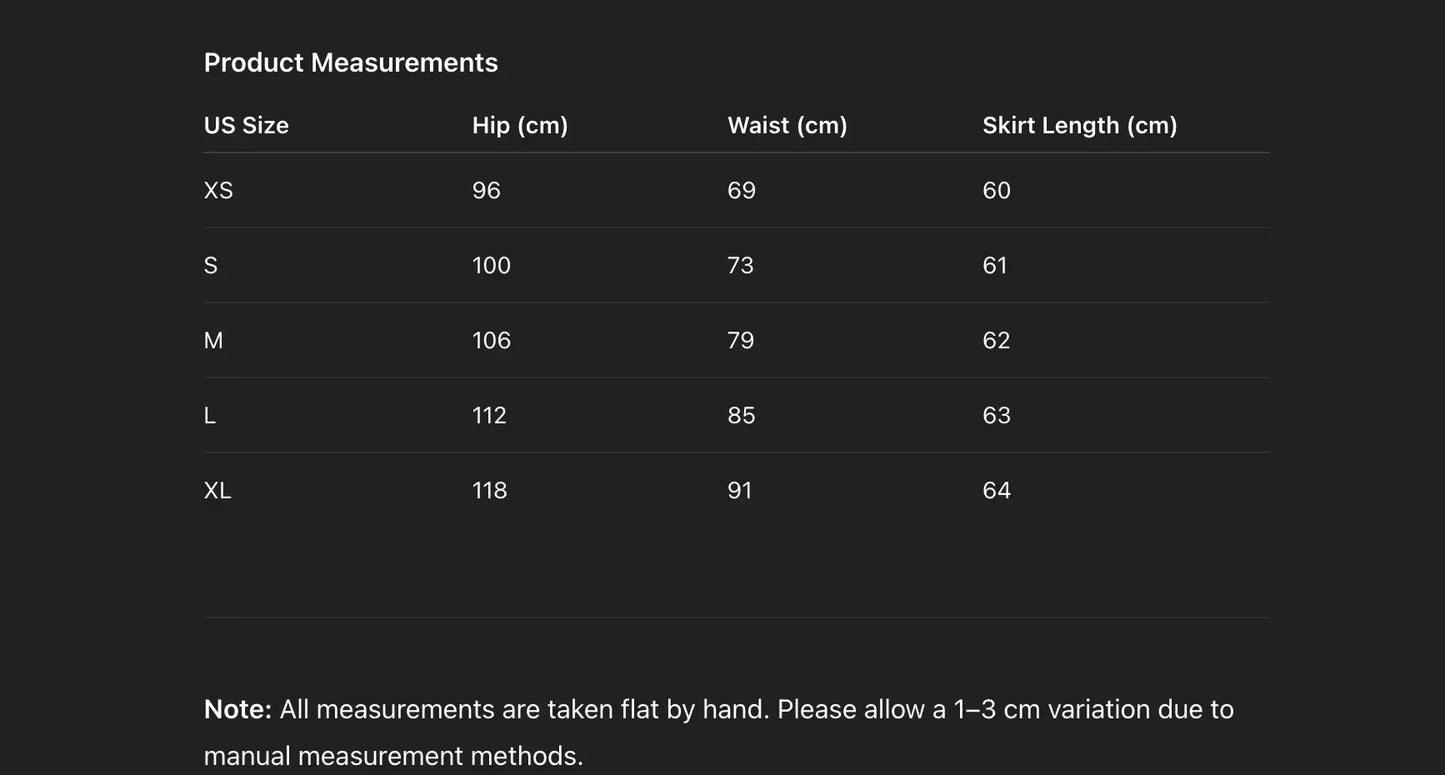Image resolution: width=1445 pixels, height=775 pixels.
Task: Select the M size row label
Action: click(x=213, y=340)
